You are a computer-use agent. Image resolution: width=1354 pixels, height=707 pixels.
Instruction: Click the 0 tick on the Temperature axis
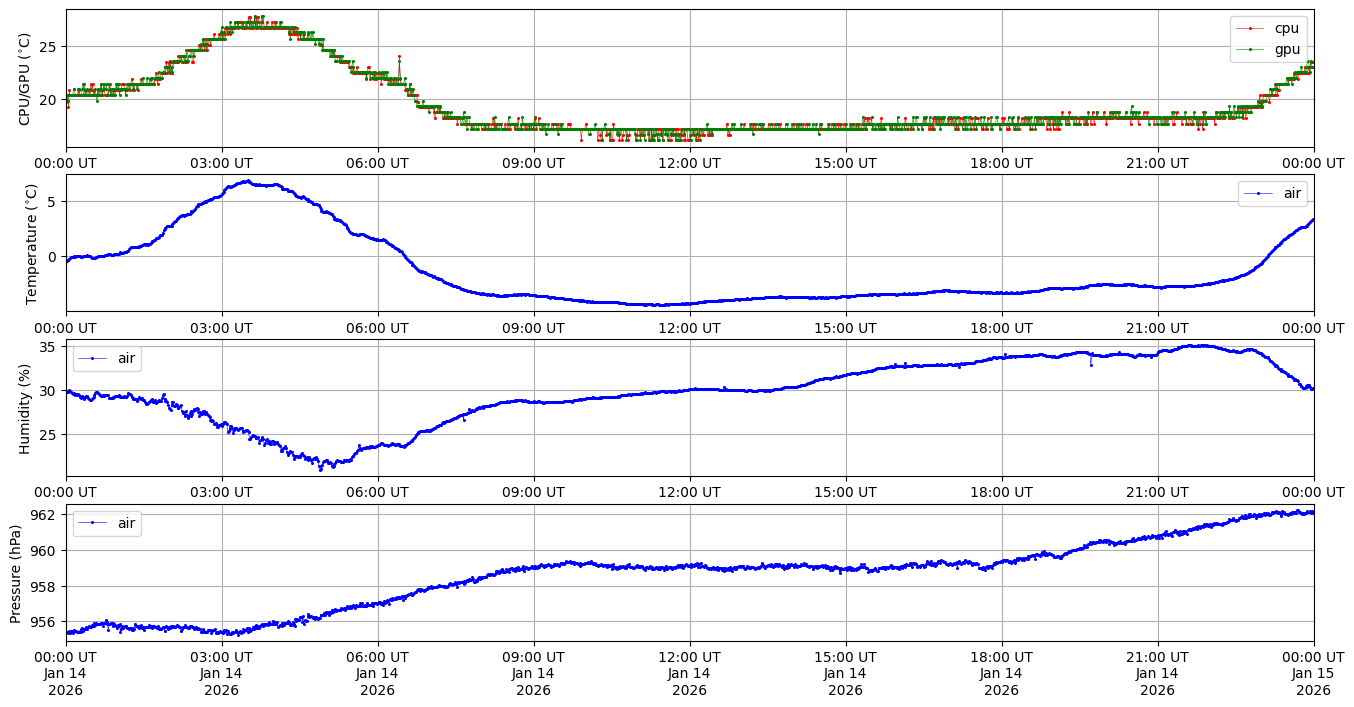click(x=55, y=257)
